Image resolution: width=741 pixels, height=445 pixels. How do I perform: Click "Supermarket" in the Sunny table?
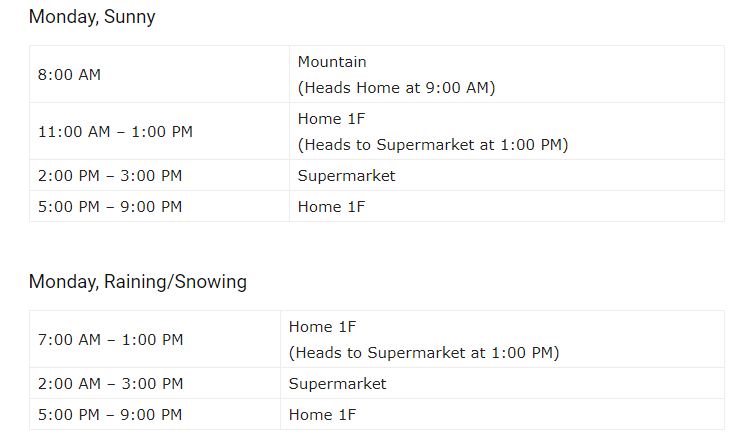[346, 176]
